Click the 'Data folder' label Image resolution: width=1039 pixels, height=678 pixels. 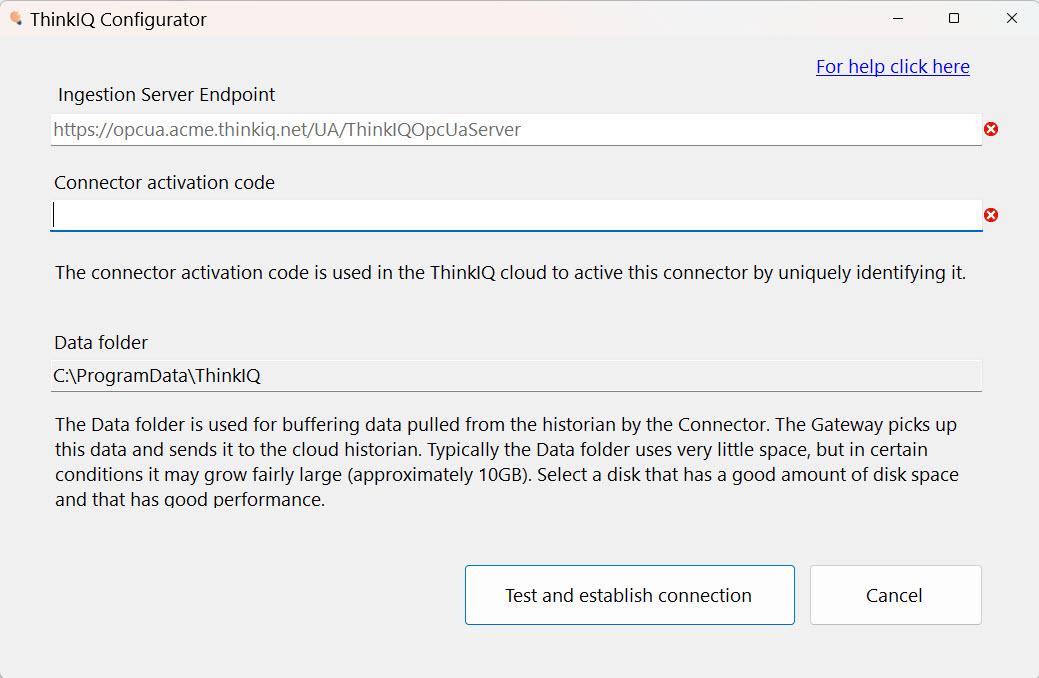[x=101, y=343]
